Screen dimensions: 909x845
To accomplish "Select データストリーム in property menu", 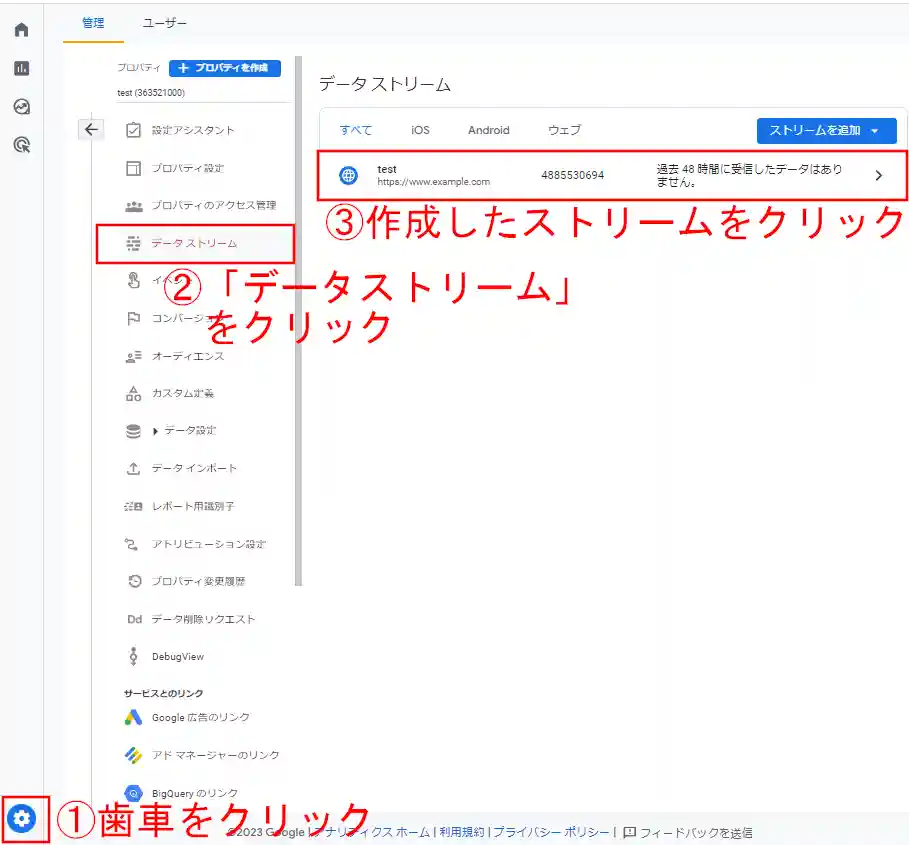I will [194, 243].
